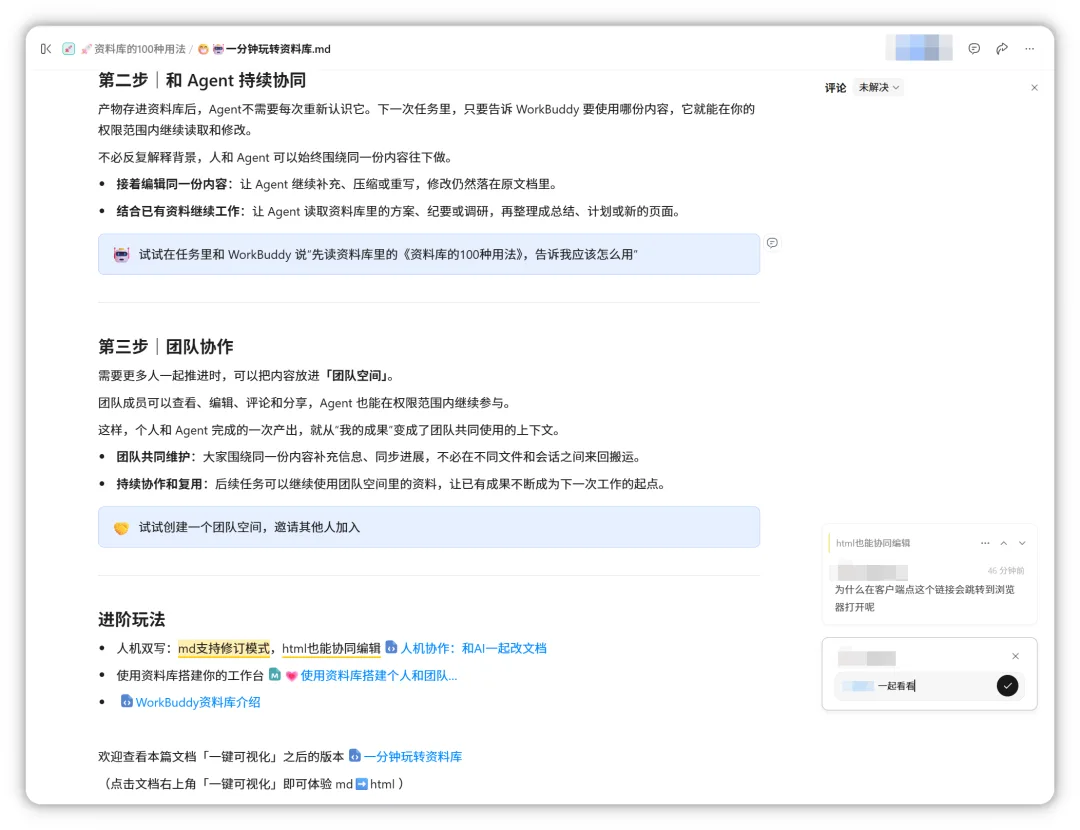Go to the previous comment with up chevron
Image resolution: width=1080 pixels, height=830 pixels.
[1004, 543]
